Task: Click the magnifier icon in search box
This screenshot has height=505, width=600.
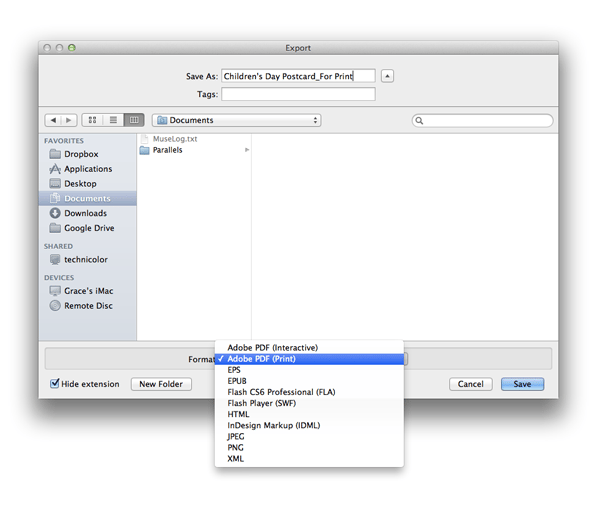Action: pyautogui.click(x=419, y=121)
